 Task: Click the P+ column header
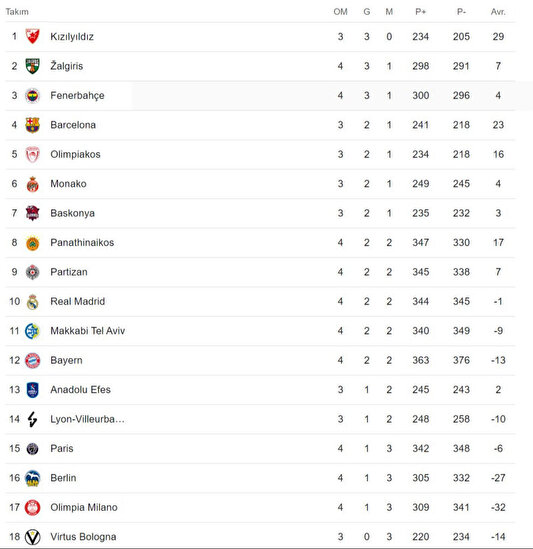pos(421,12)
